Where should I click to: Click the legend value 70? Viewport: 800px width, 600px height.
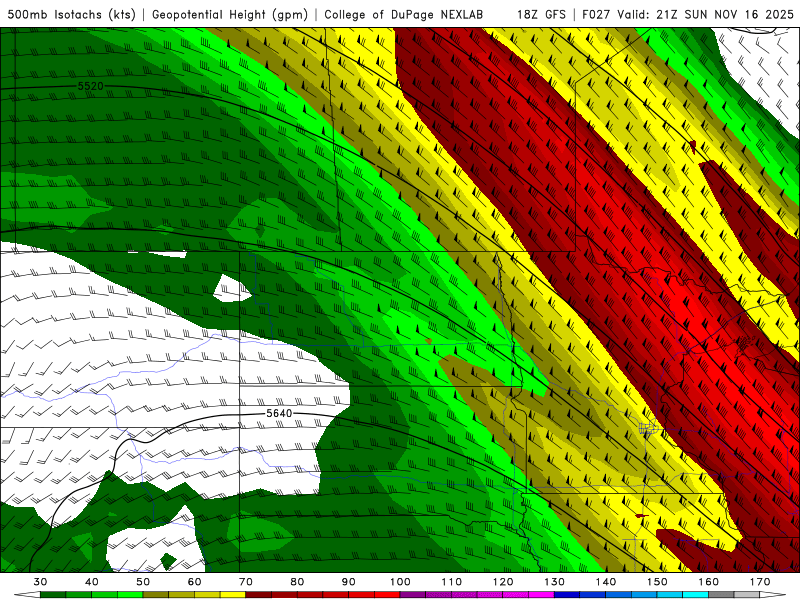246,582
